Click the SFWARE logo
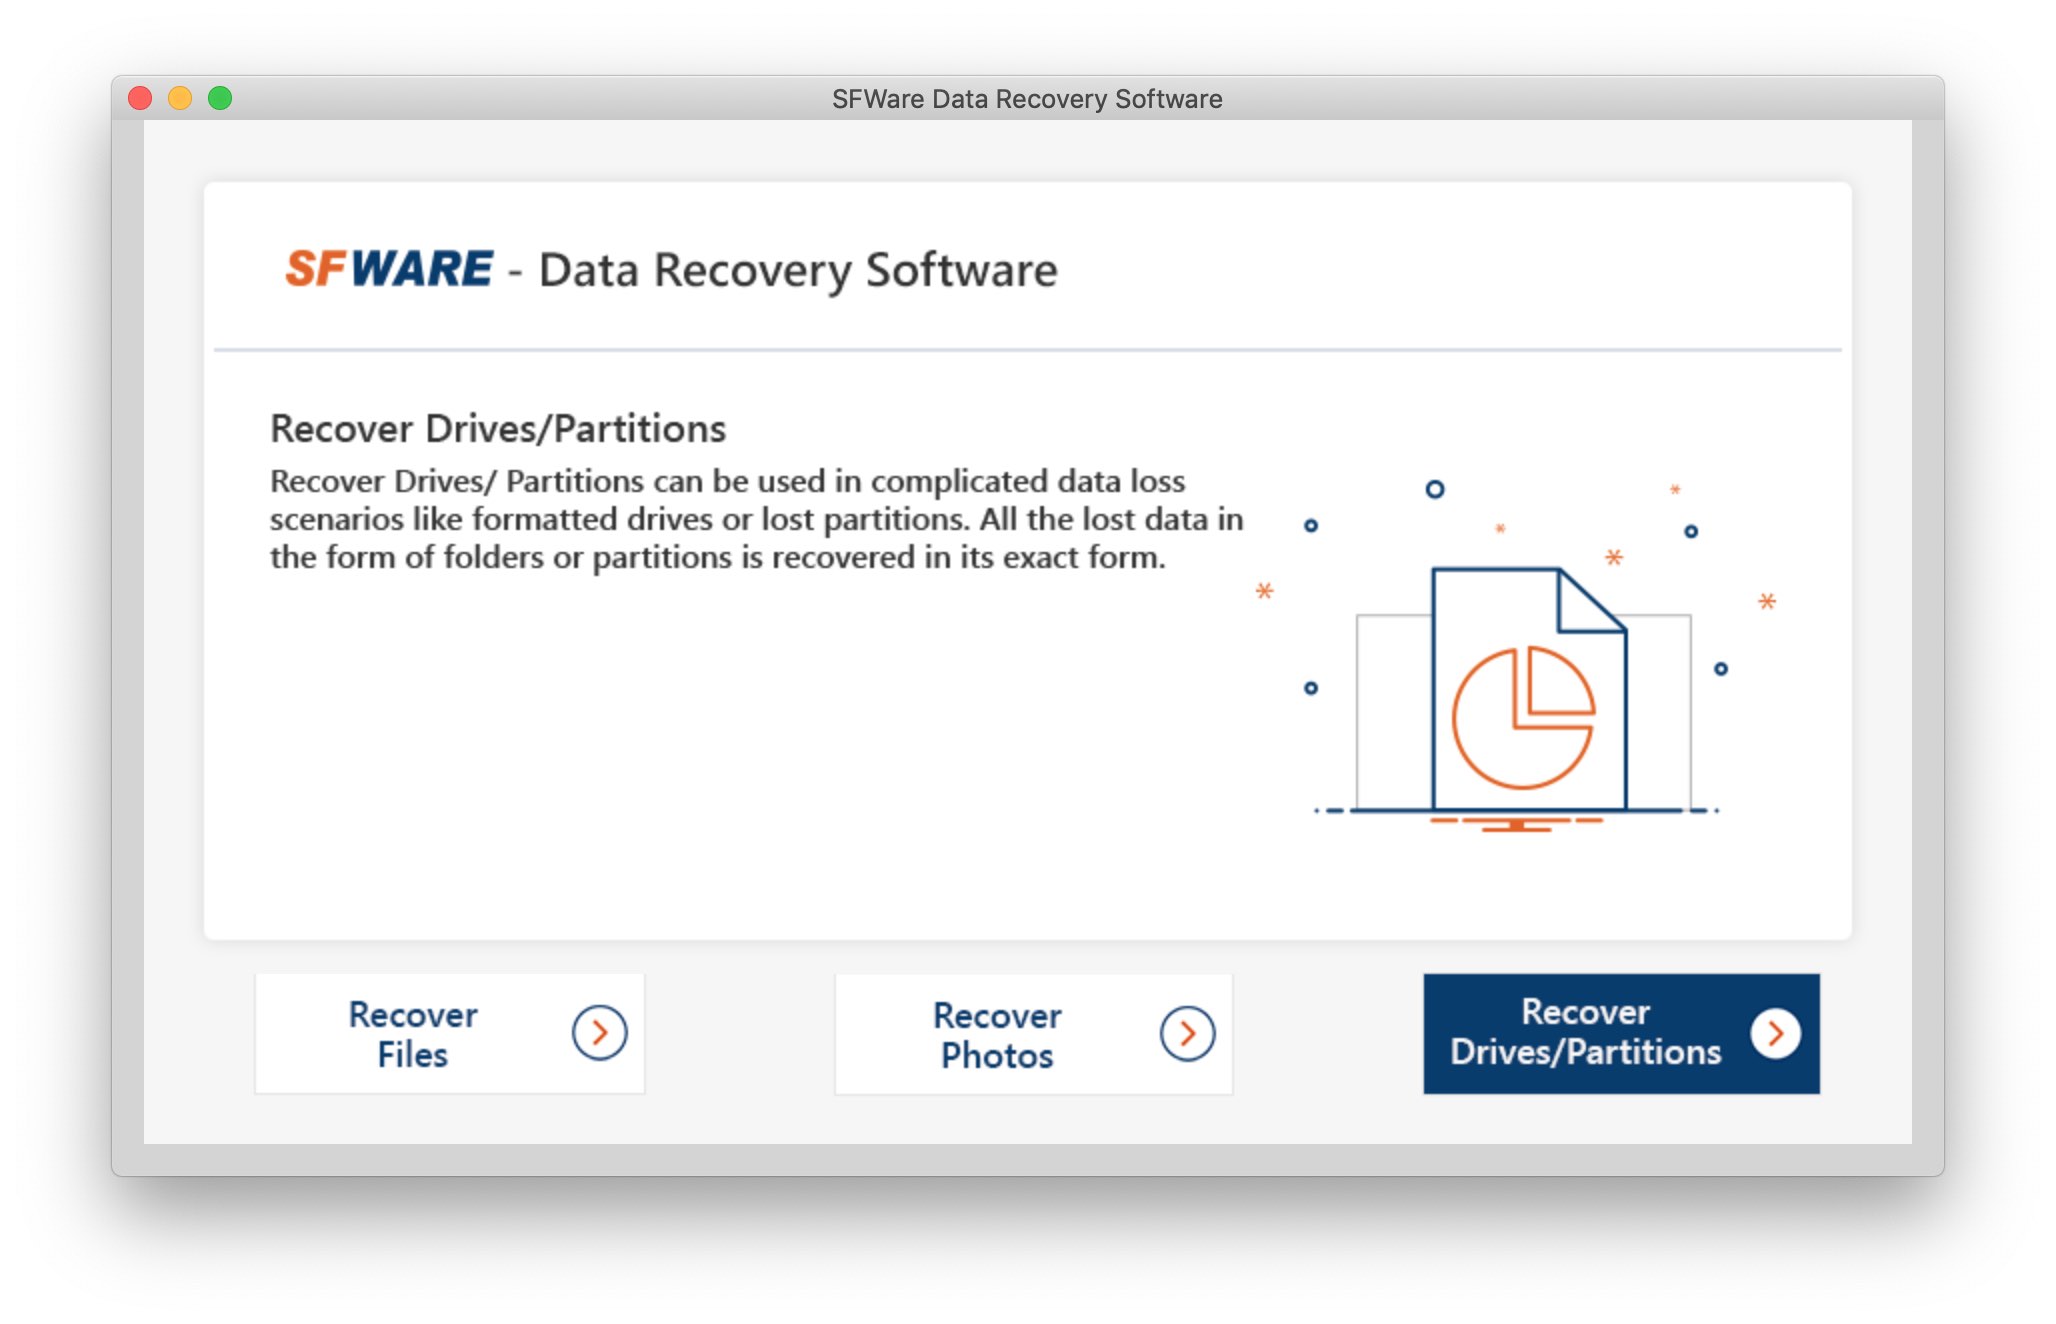Viewport: 2056px width, 1324px height. point(389,269)
